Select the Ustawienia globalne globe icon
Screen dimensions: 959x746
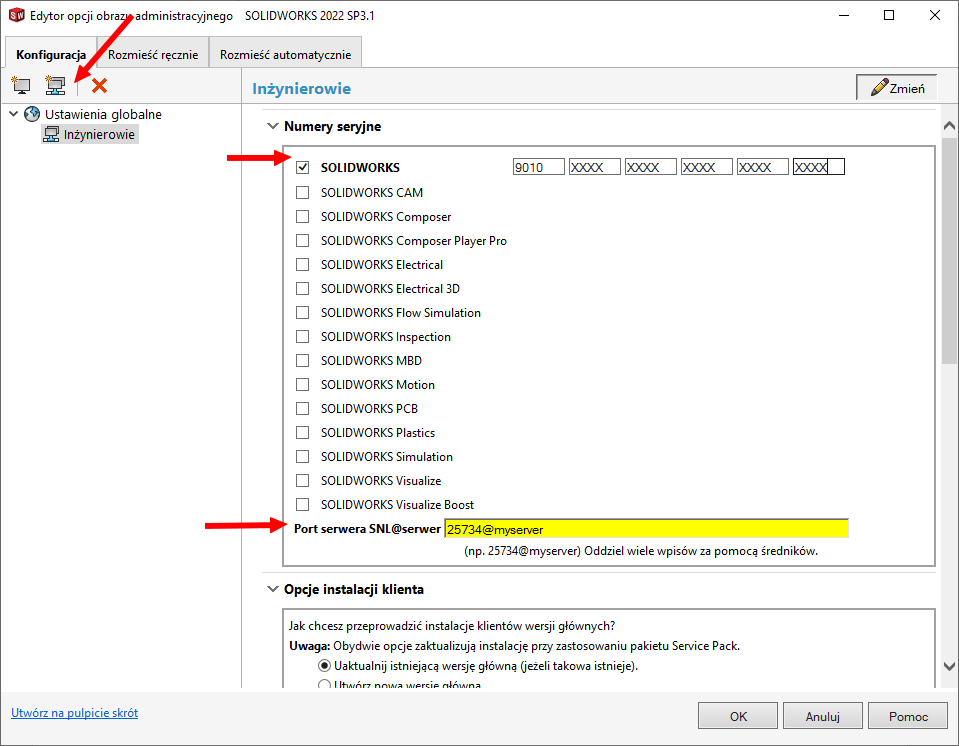(x=32, y=114)
